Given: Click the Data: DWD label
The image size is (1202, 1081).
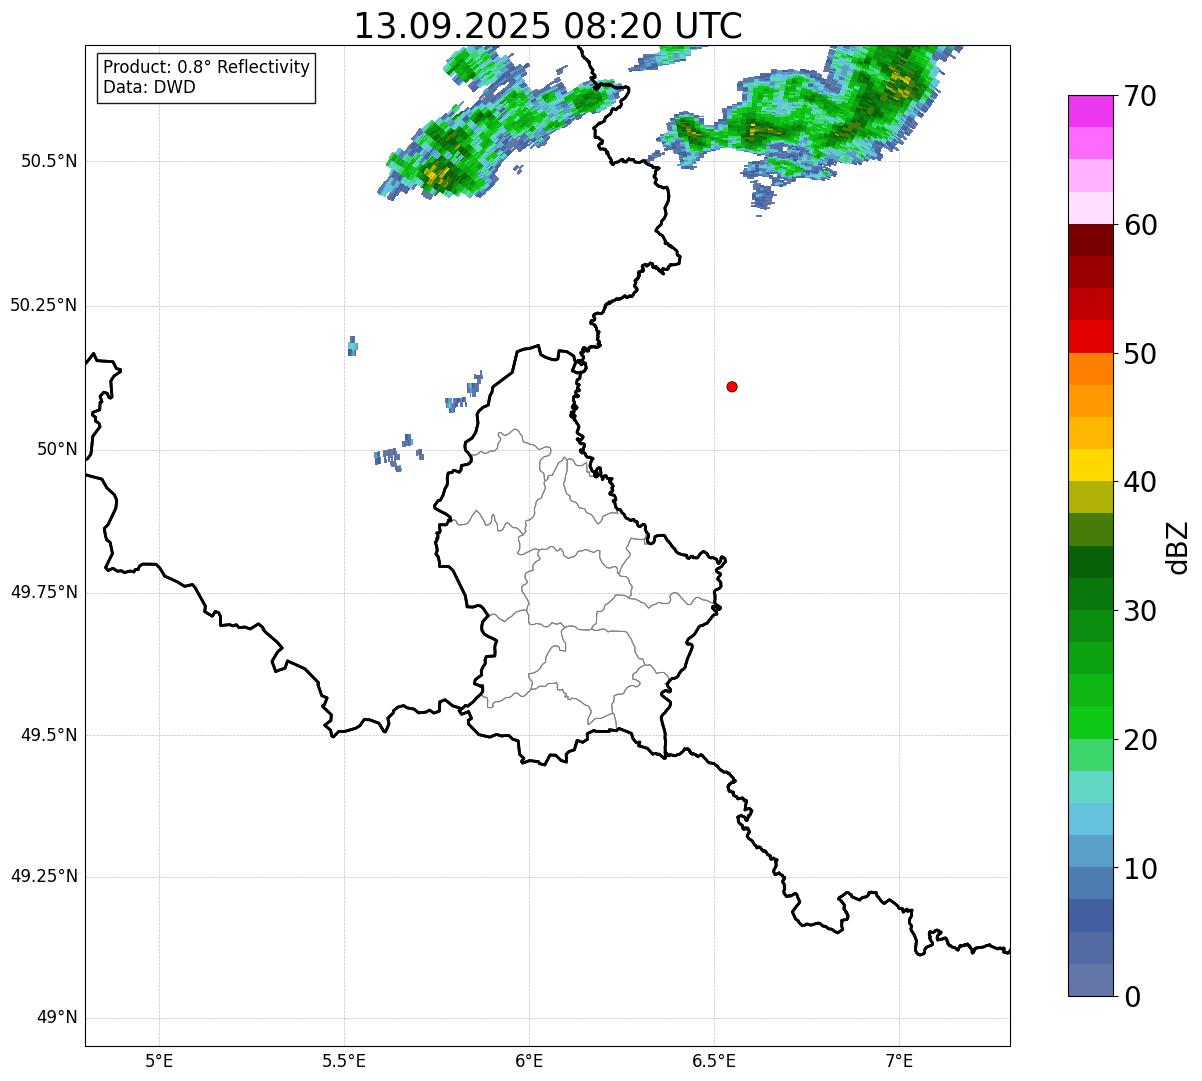Looking at the screenshot, I should coord(149,87).
